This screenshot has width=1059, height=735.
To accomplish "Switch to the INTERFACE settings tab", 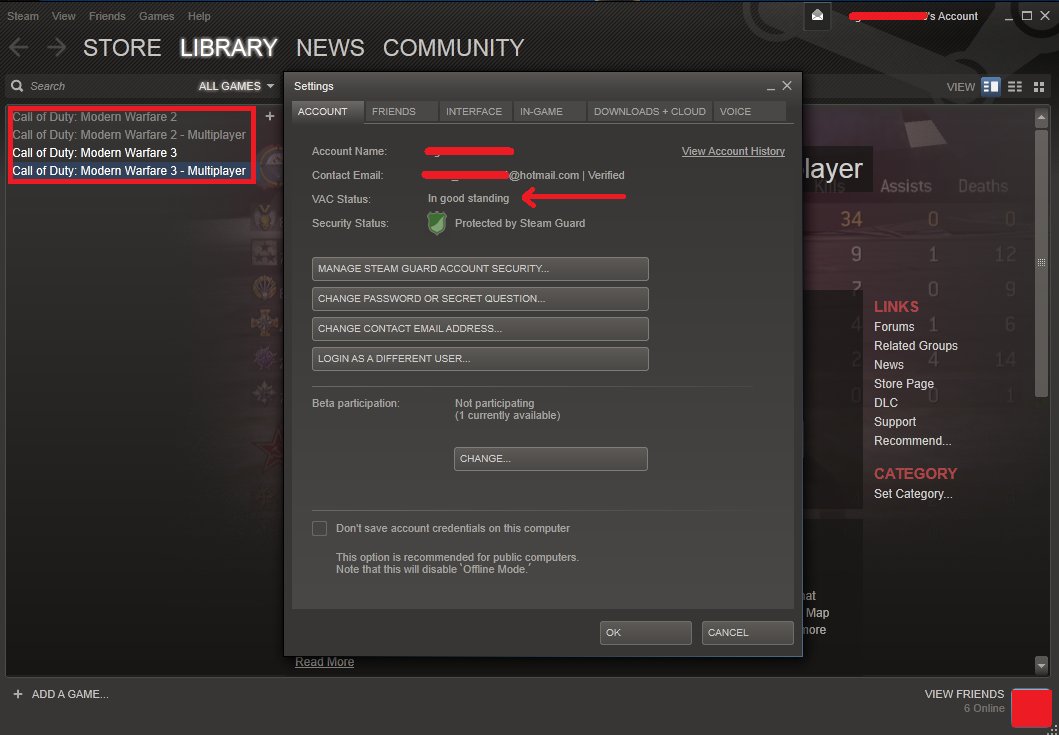I will (475, 111).
